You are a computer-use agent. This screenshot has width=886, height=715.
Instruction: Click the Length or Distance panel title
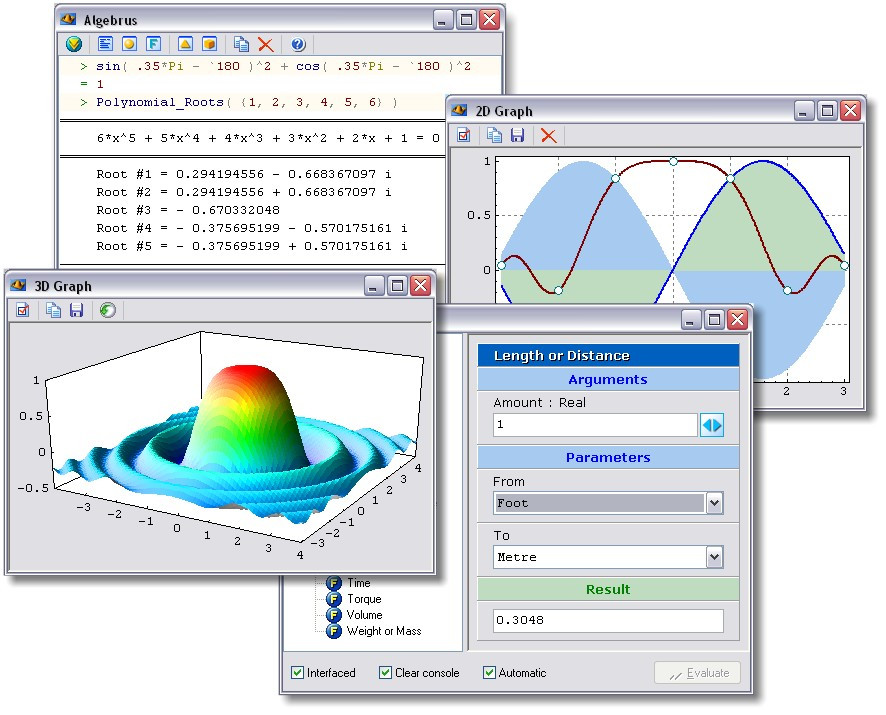click(608, 356)
